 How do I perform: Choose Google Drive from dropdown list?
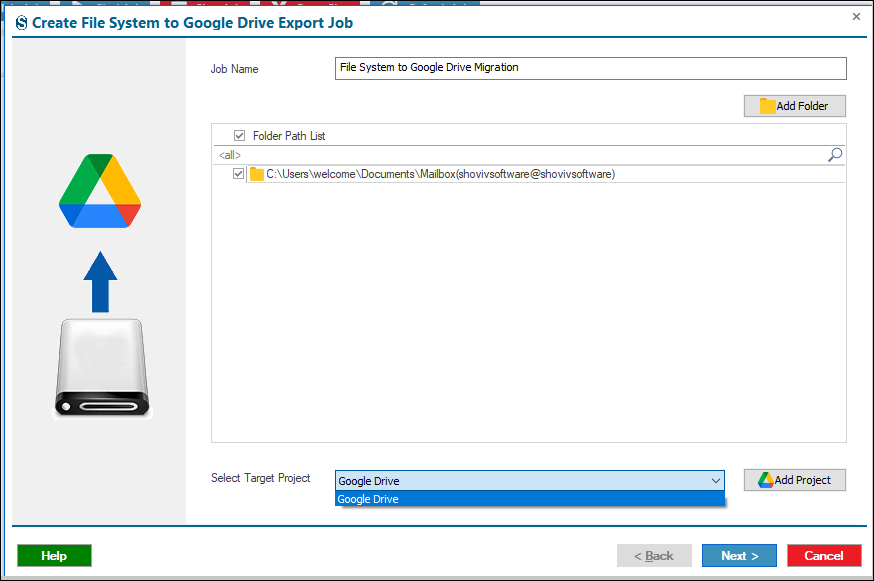pyautogui.click(x=530, y=499)
